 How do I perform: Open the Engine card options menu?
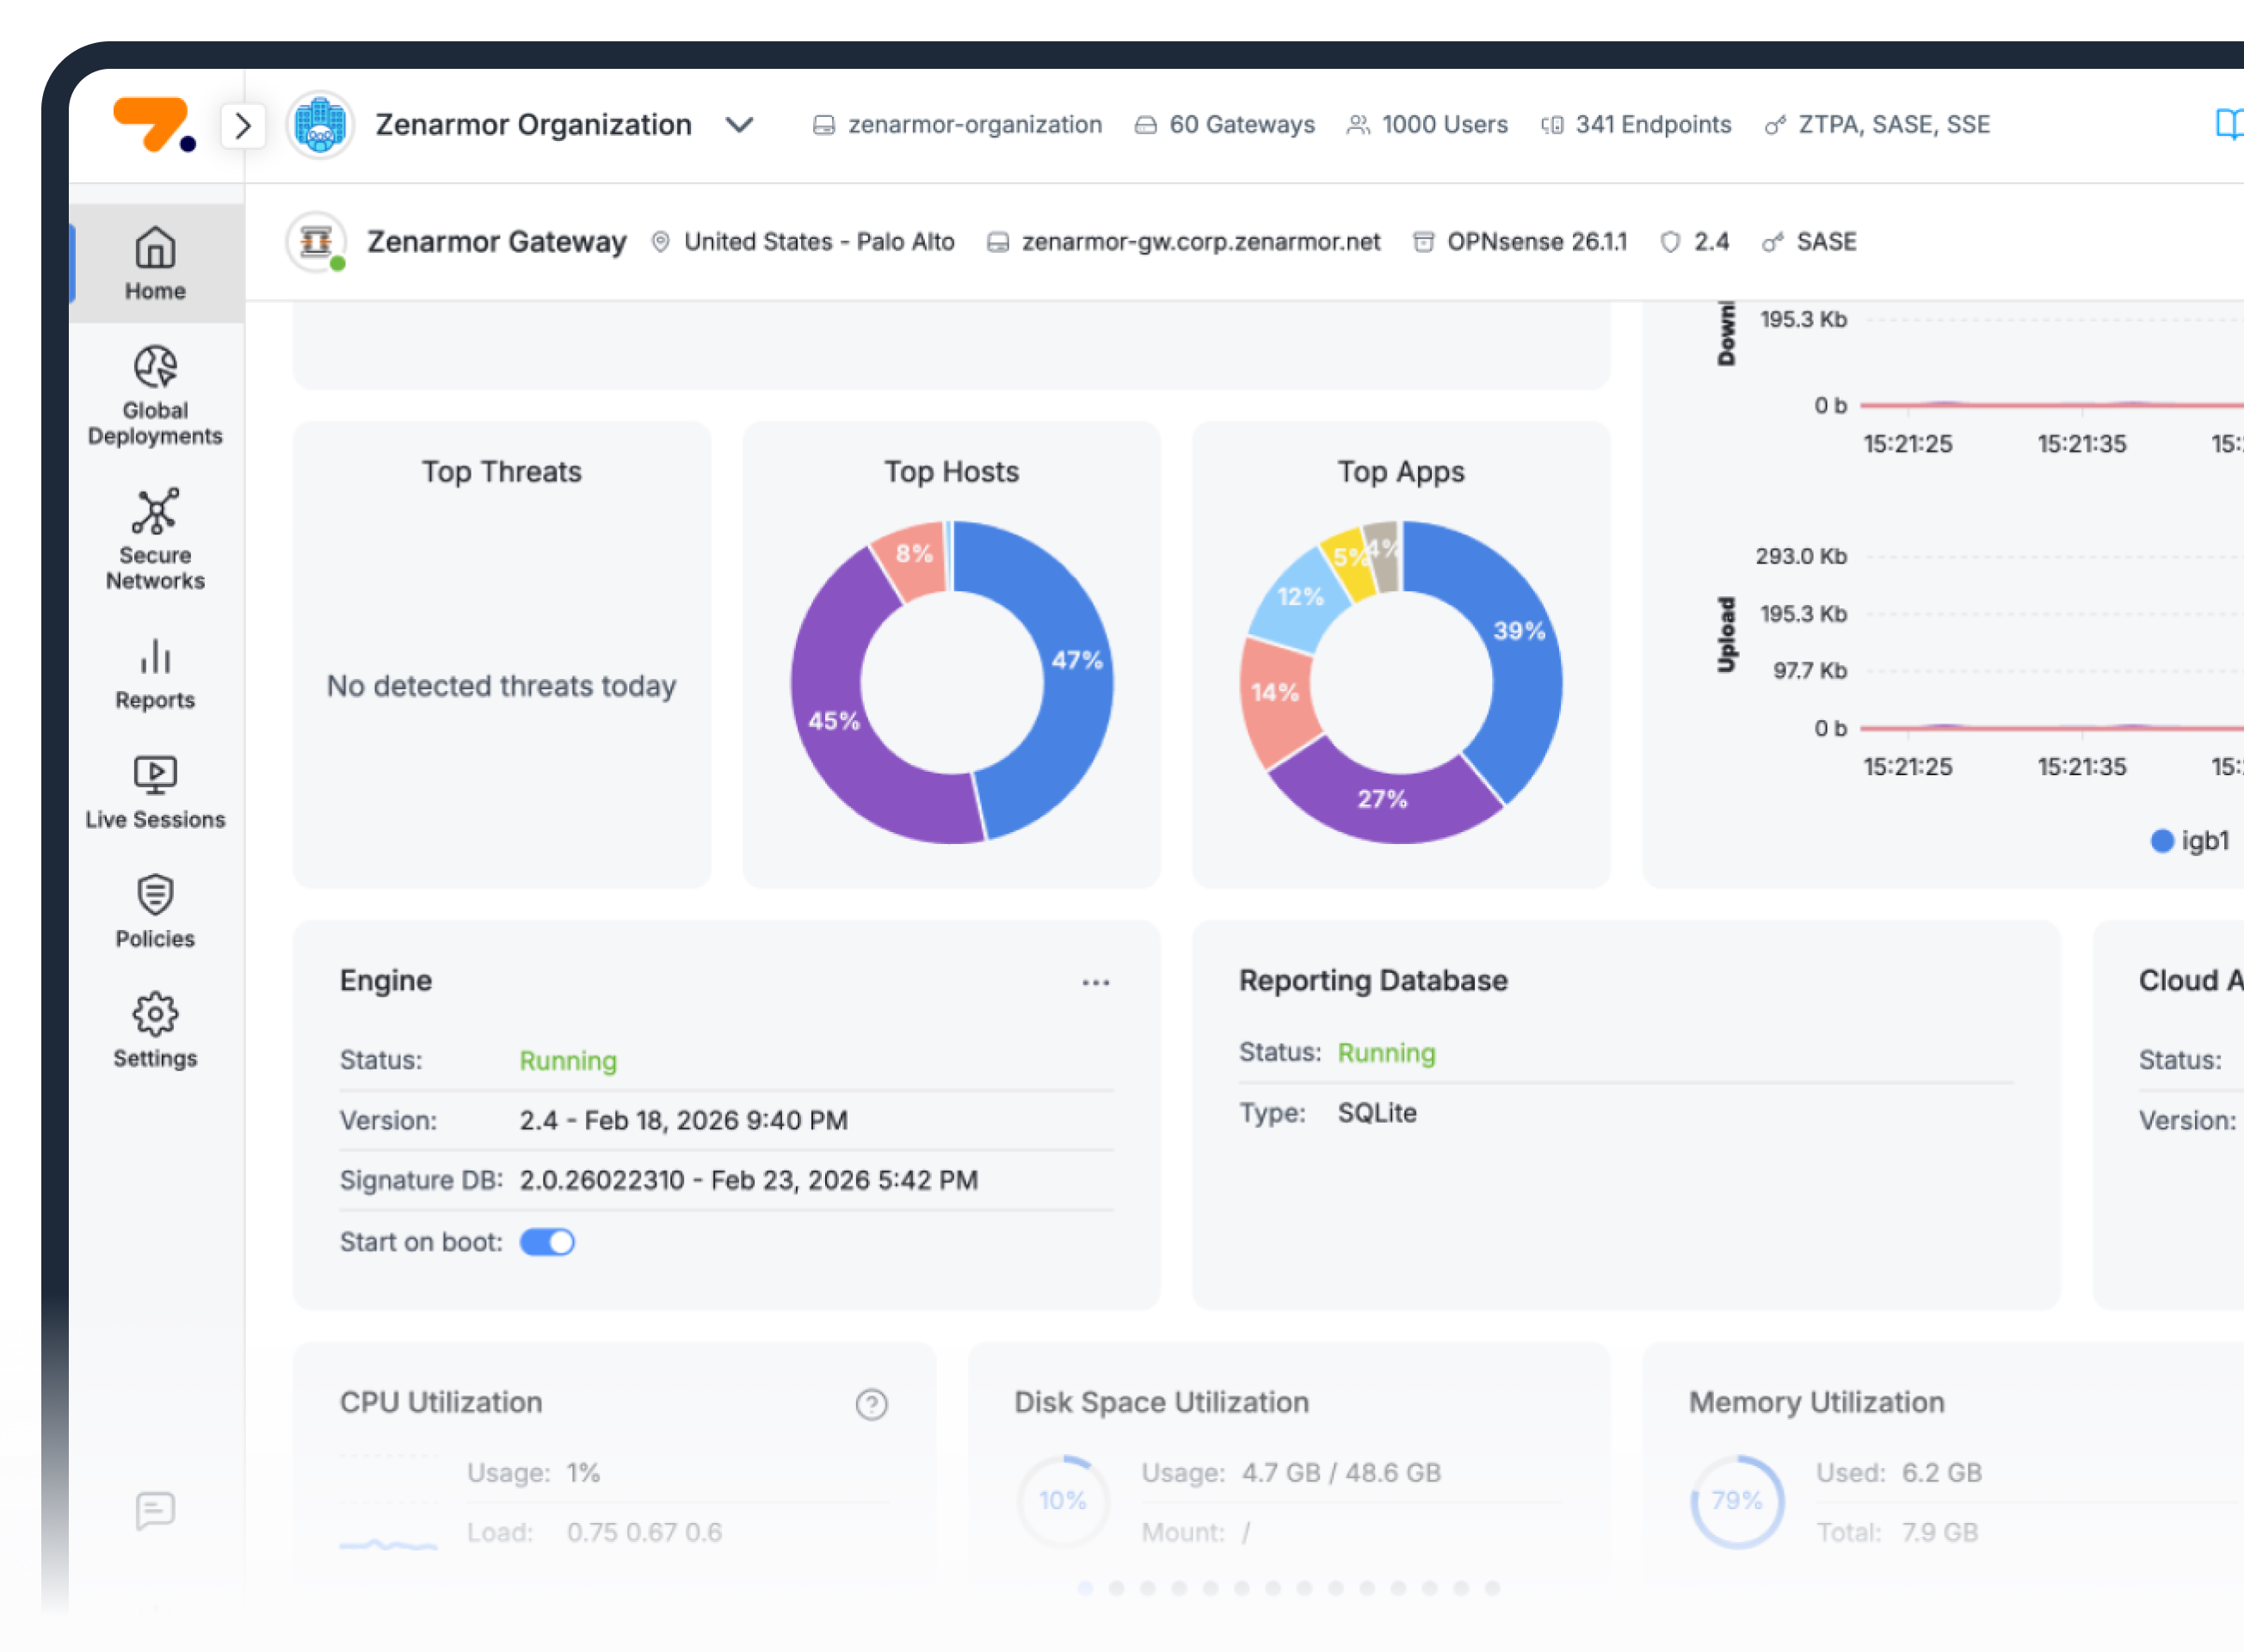point(1095,982)
